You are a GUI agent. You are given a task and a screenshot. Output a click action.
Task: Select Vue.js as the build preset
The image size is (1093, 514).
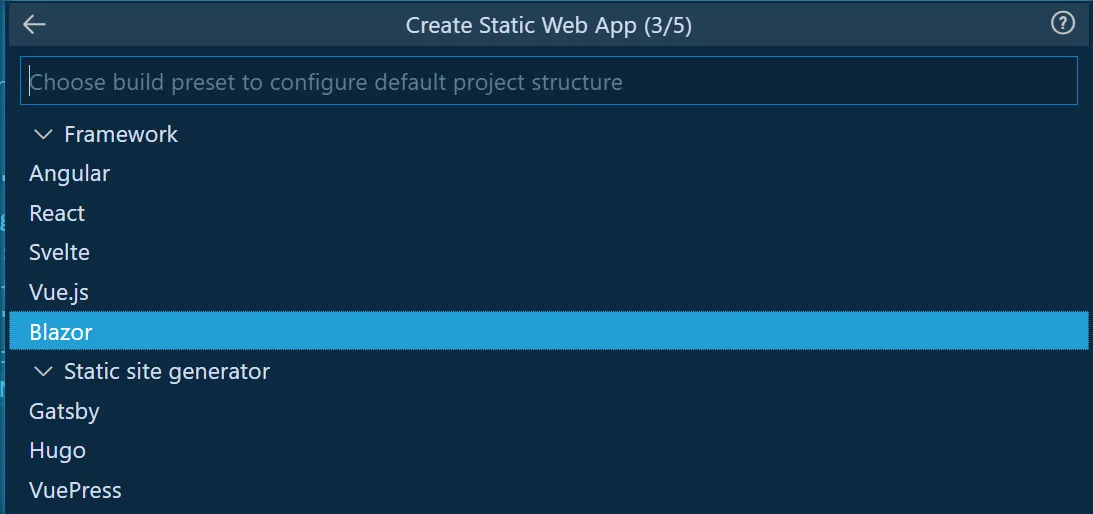click(x=59, y=292)
